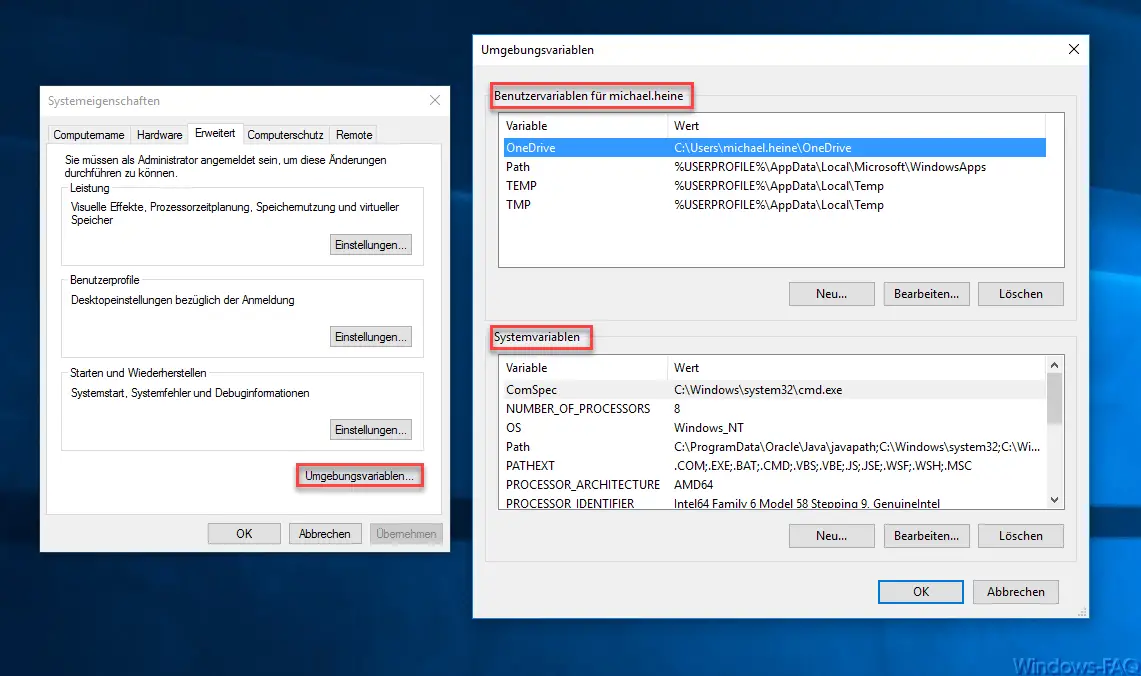This screenshot has height=676, width=1141.
Task: Click OK in the Umgebungsvariablen dialog
Action: pos(919,591)
